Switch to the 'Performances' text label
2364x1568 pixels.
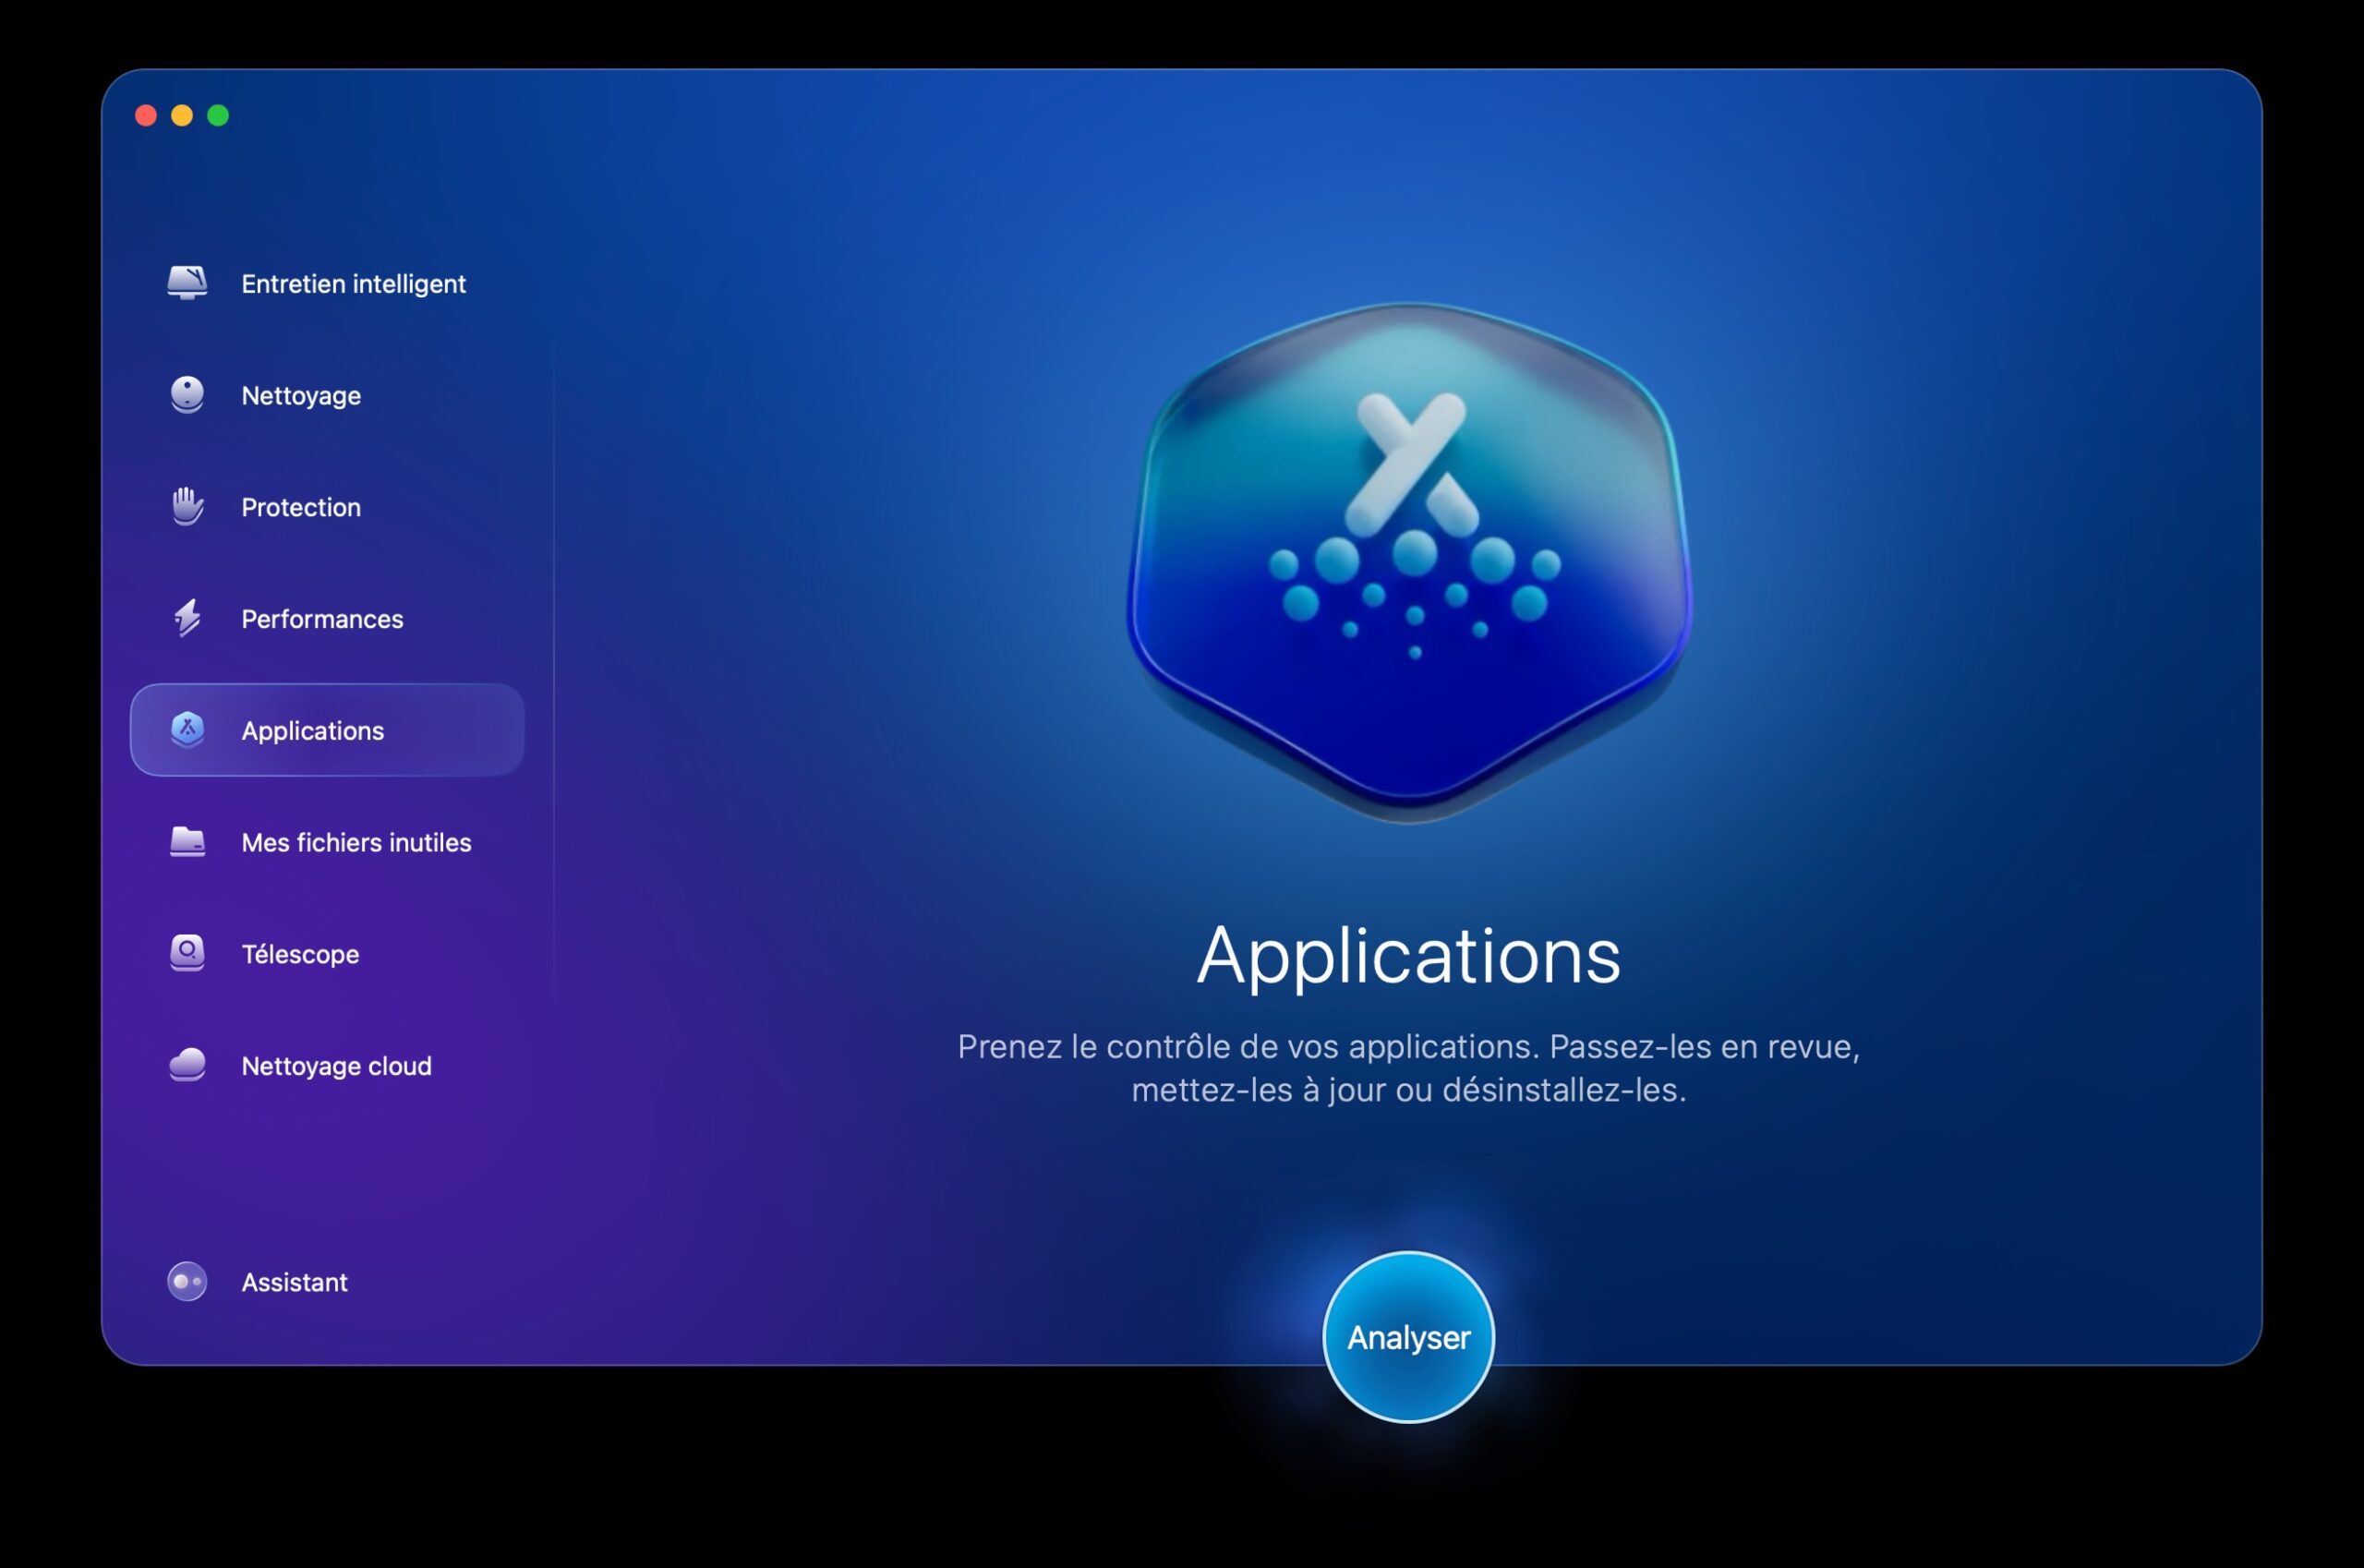click(x=322, y=619)
